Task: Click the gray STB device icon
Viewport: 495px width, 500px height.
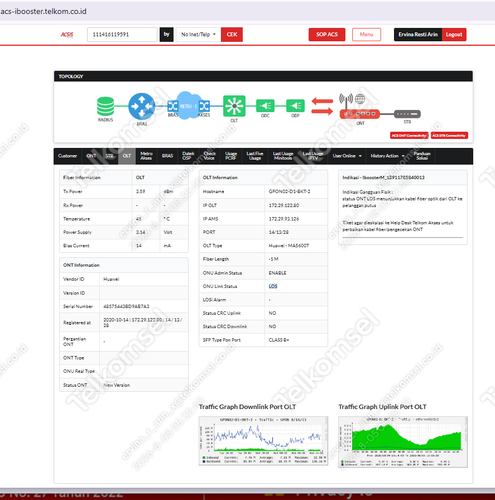Action: pos(407,114)
